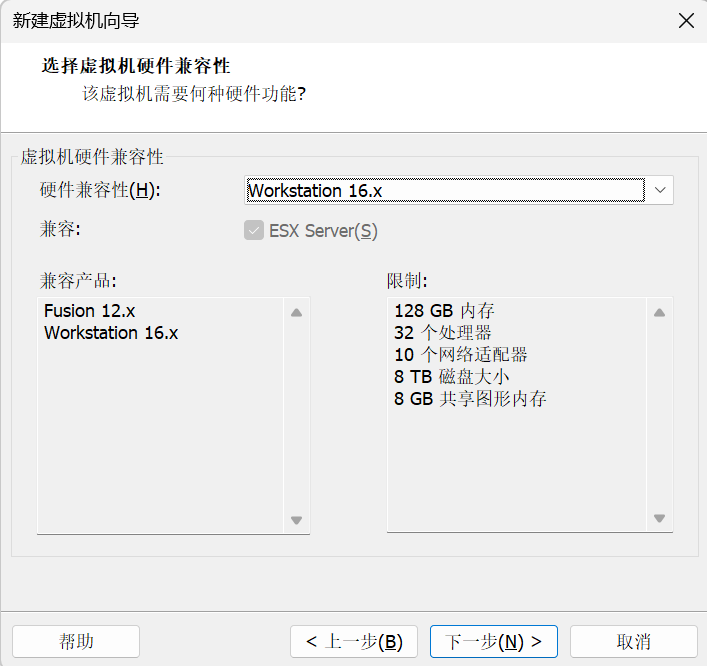Click the up arrow of 兼容产品 scrollbar
The image size is (707, 666).
[296, 312]
